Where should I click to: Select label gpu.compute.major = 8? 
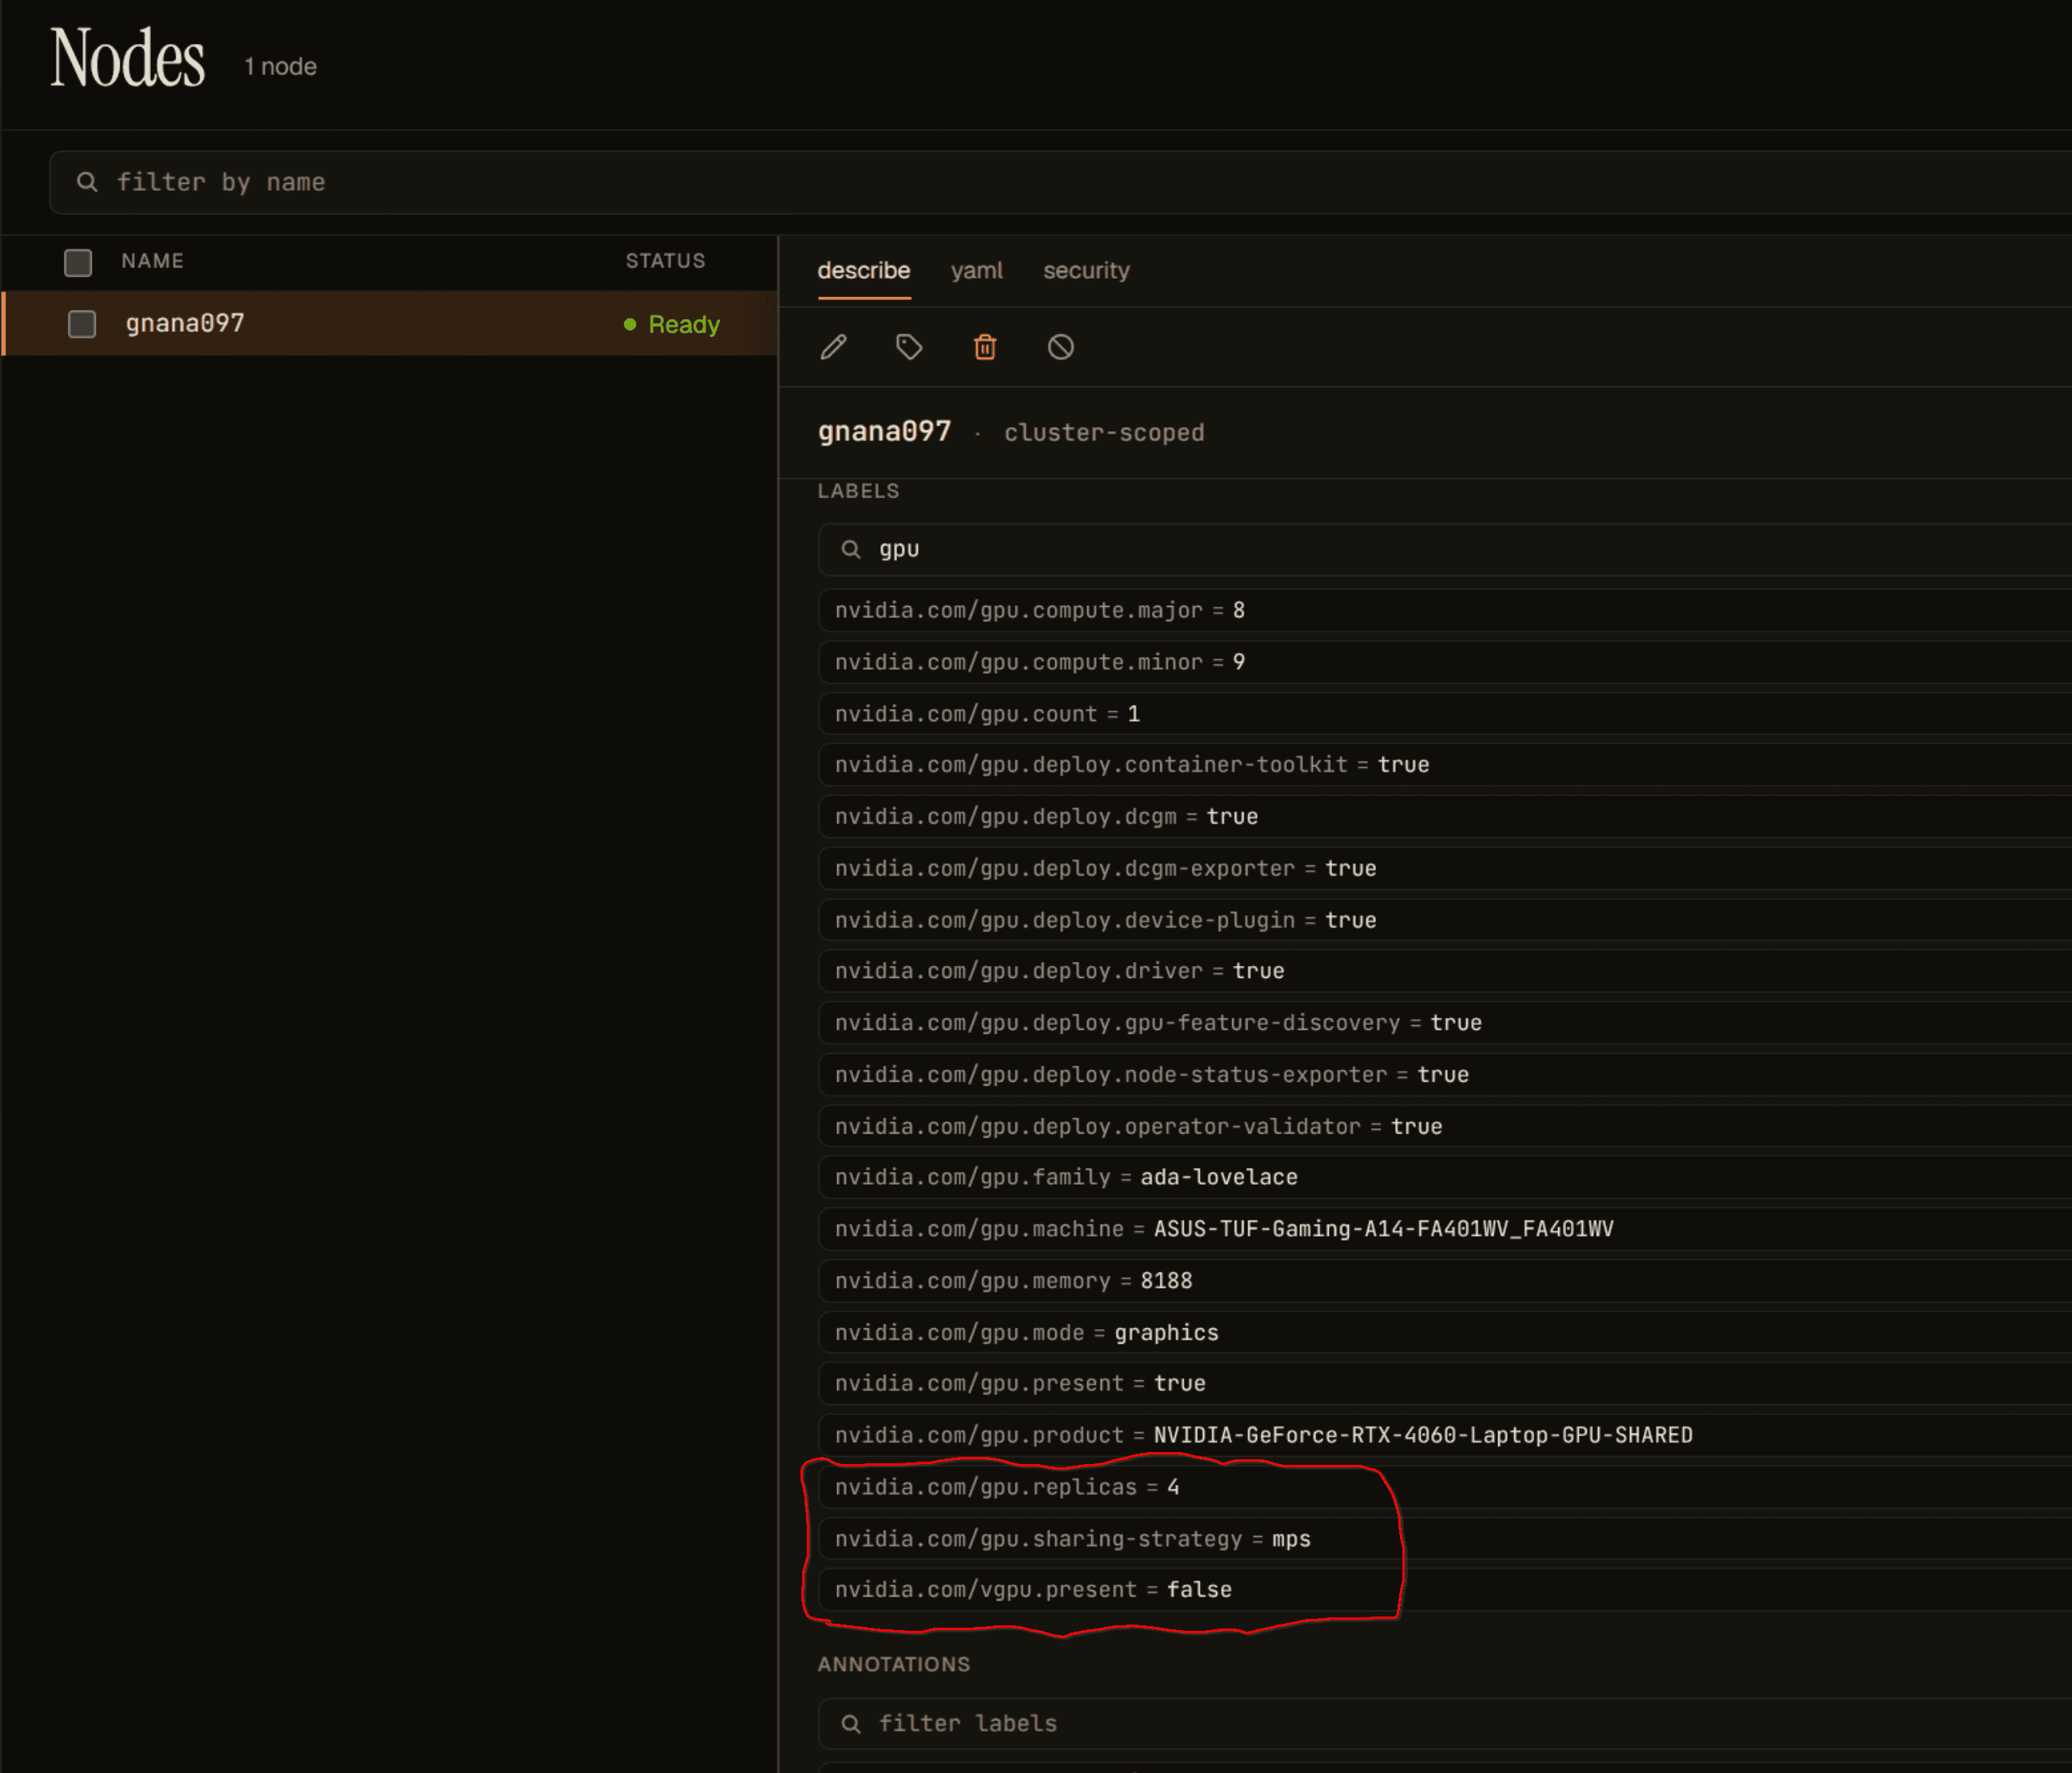pyautogui.click(x=1445, y=610)
